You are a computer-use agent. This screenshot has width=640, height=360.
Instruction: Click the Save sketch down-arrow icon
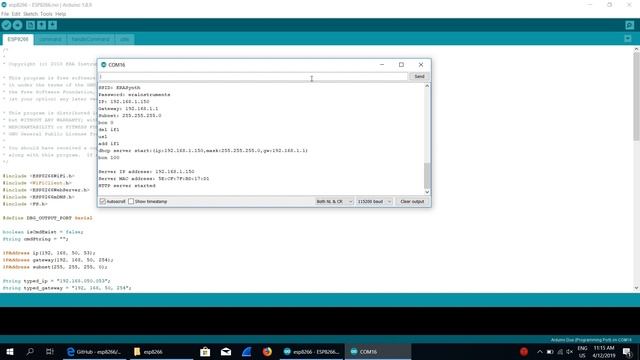[x=53, y=25]
